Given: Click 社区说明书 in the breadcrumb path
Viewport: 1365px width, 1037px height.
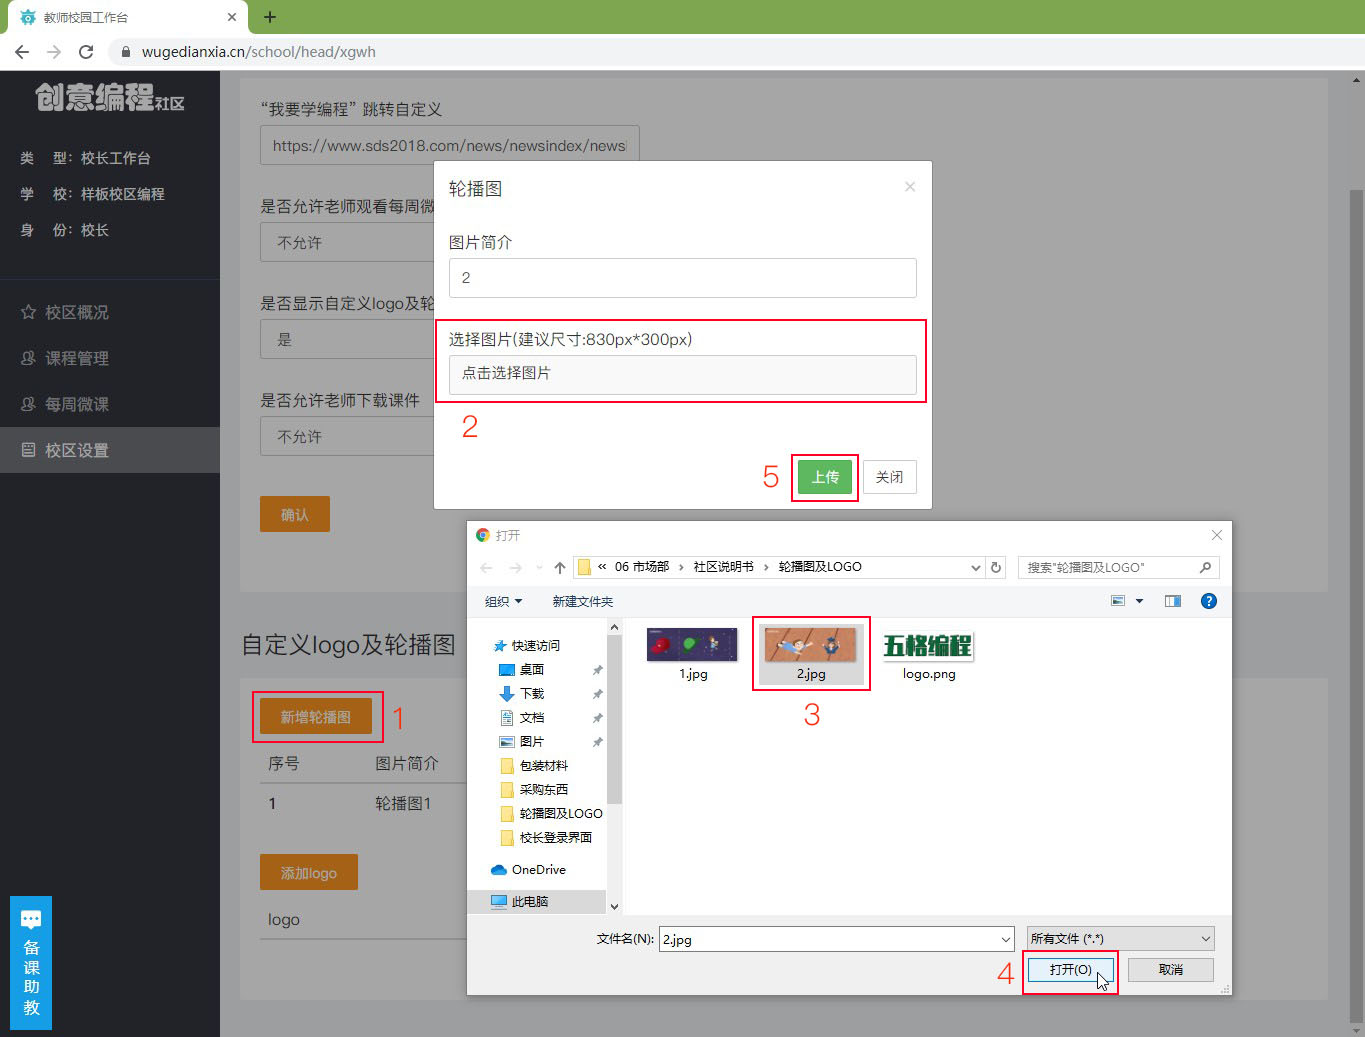Looking at the screenshot, I should [x=724, y=567].
